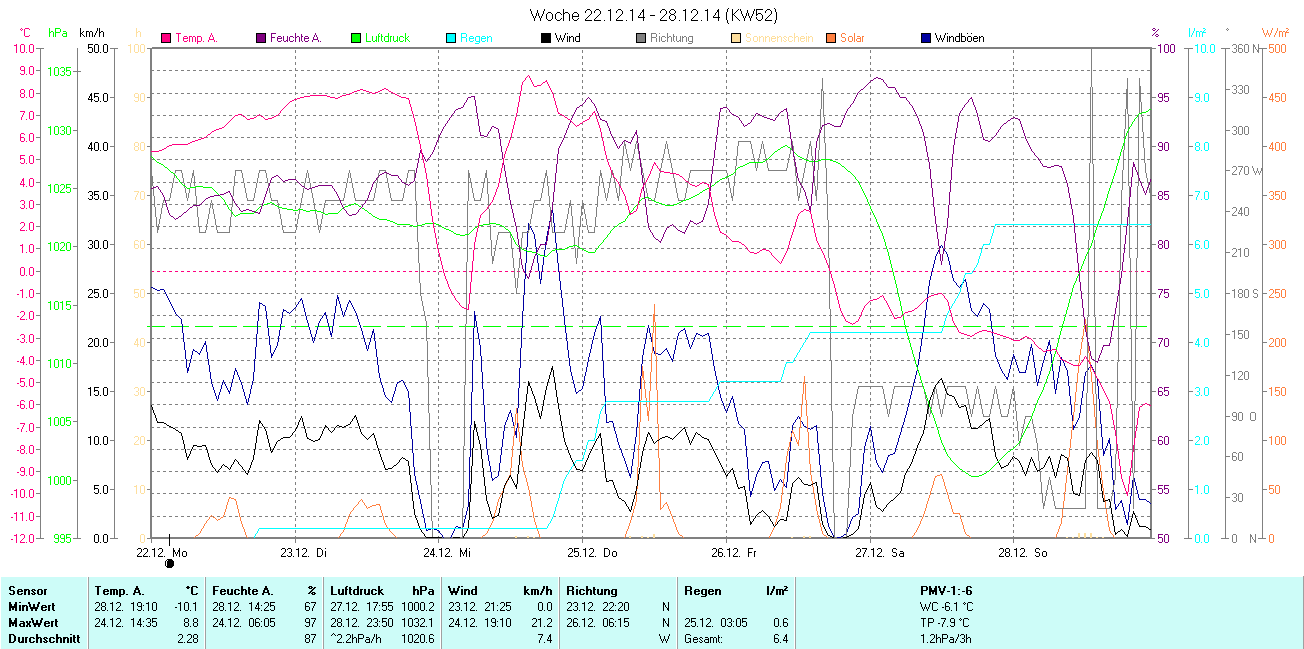
Task: Click the '23.12. 22:20' direction timestamp
Action: [598, 607]
